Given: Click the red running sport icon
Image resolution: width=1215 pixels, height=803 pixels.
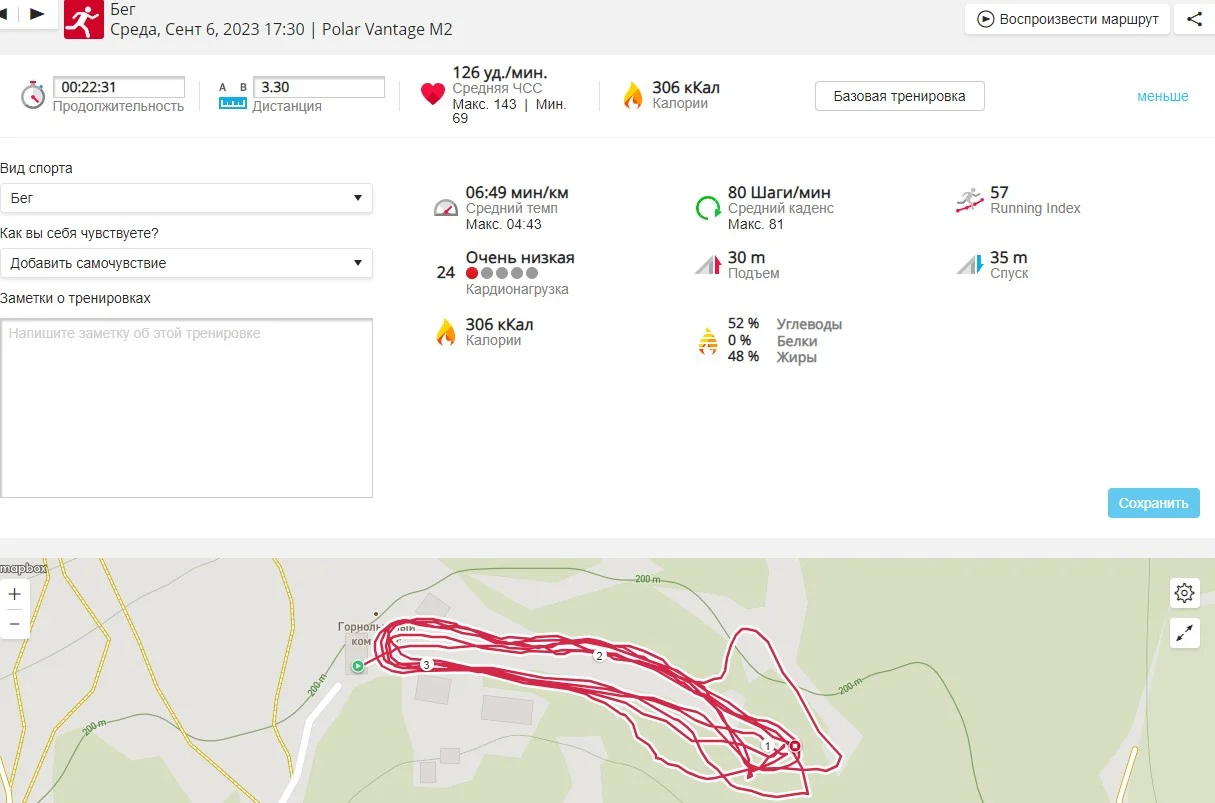Looking at the screenshot, I should 83,19.
